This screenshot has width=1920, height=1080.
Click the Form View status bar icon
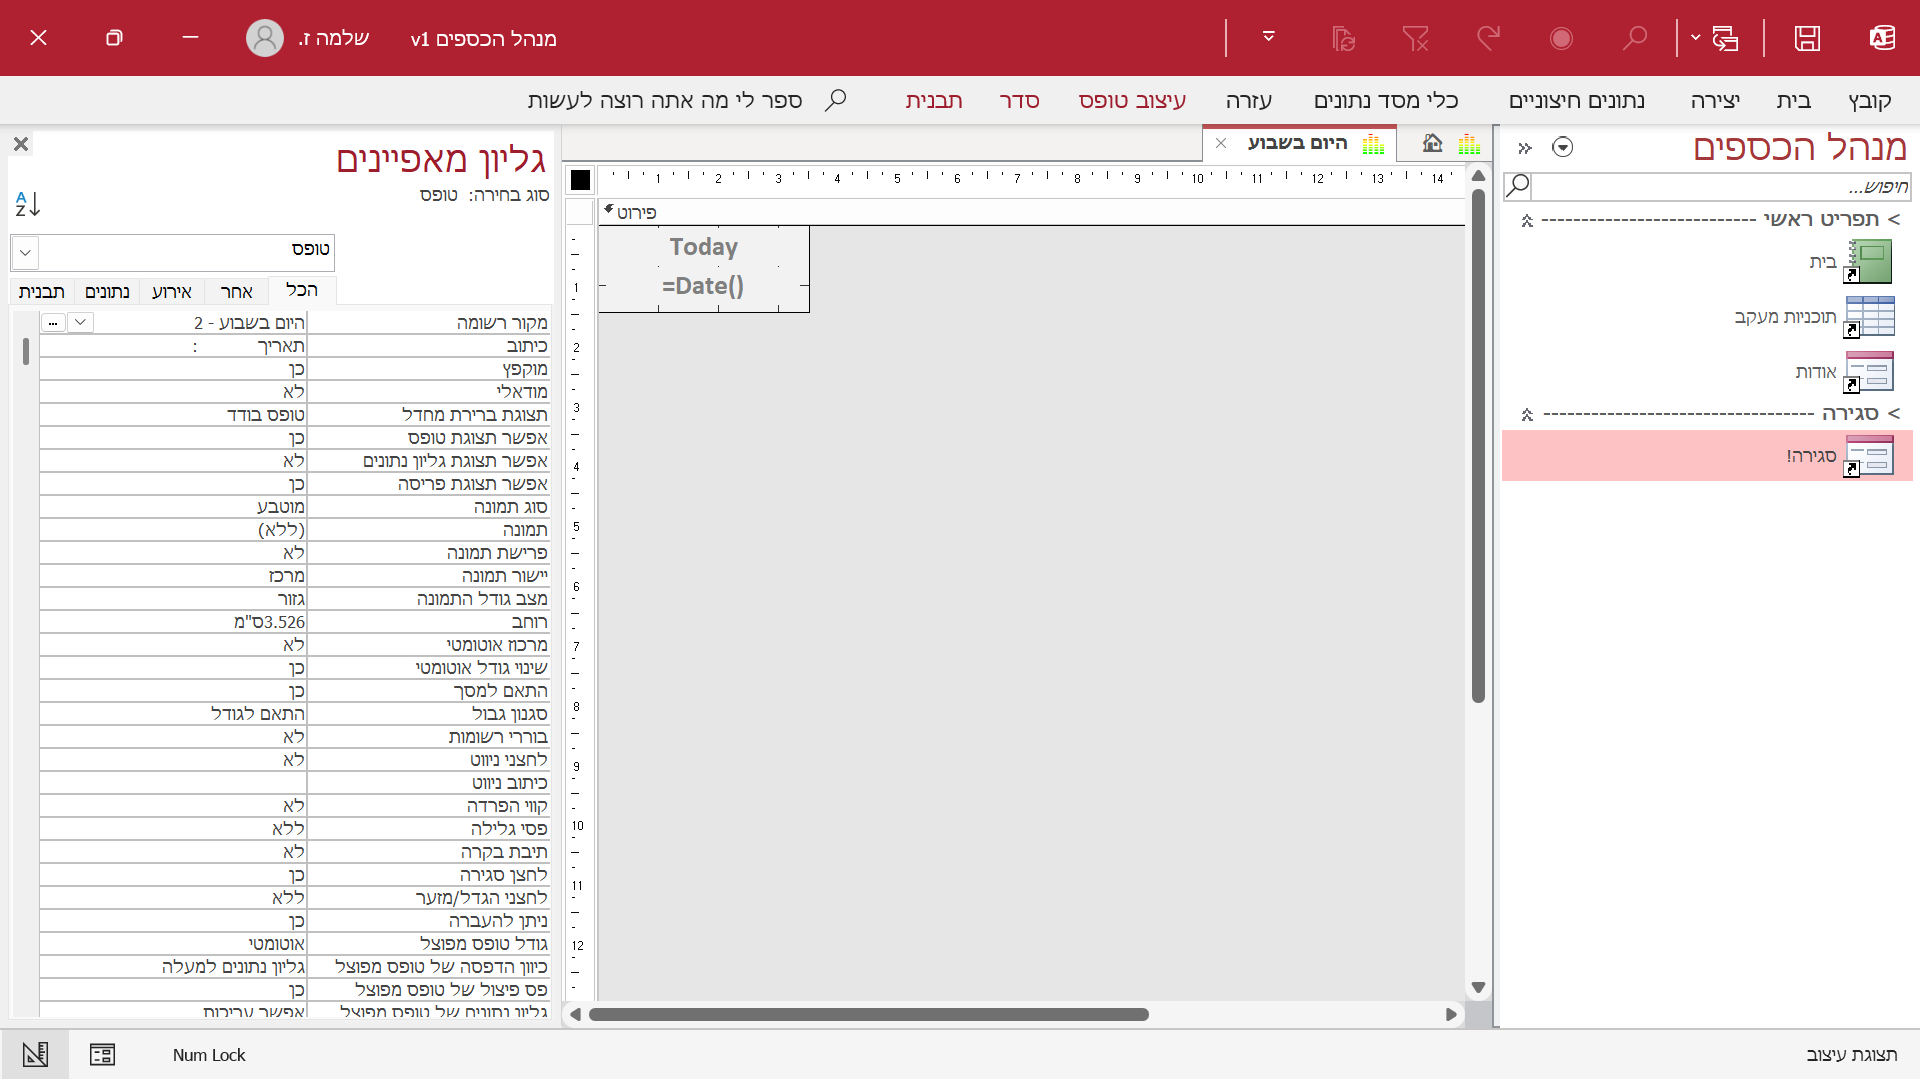(102, 1054)
